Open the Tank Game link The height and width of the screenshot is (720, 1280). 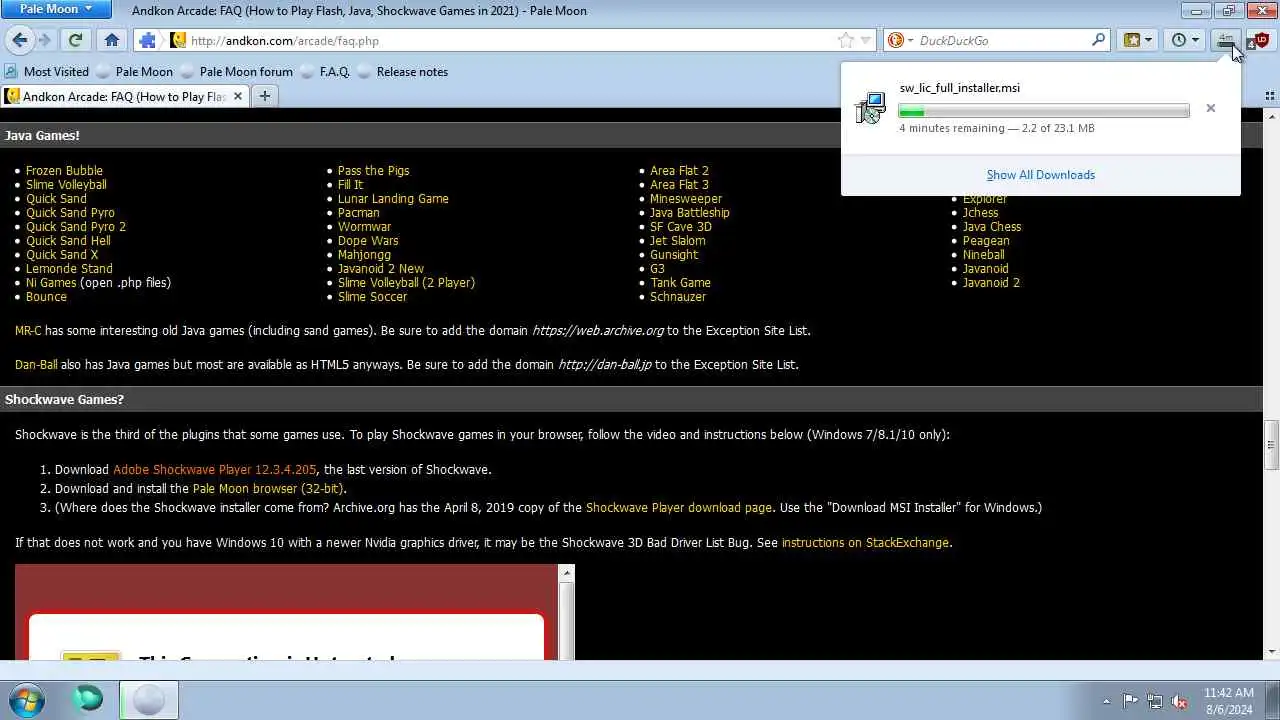click(x=680, y=283)
